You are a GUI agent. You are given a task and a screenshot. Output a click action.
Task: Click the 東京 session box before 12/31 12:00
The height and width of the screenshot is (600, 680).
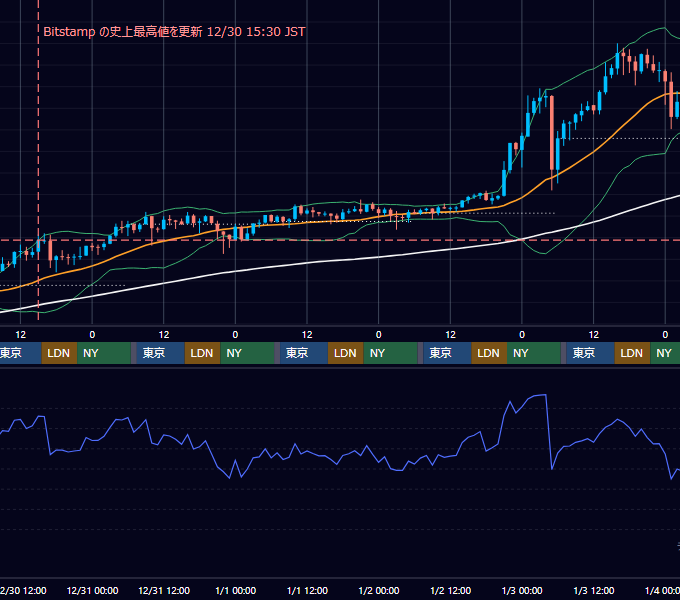[x=158, y=353]
